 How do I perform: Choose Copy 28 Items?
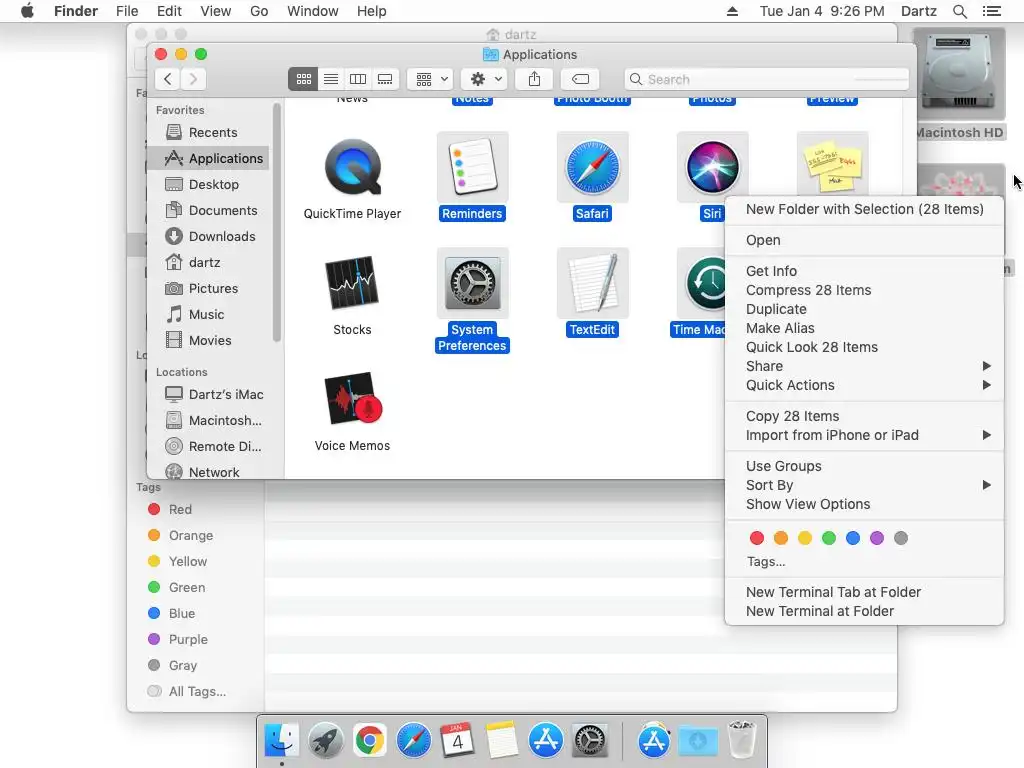tap(865, 416)
